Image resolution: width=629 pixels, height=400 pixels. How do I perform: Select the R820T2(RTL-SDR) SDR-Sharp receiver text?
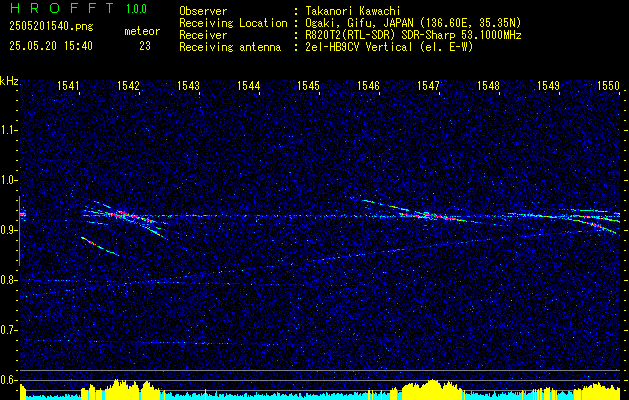[413, 35]
